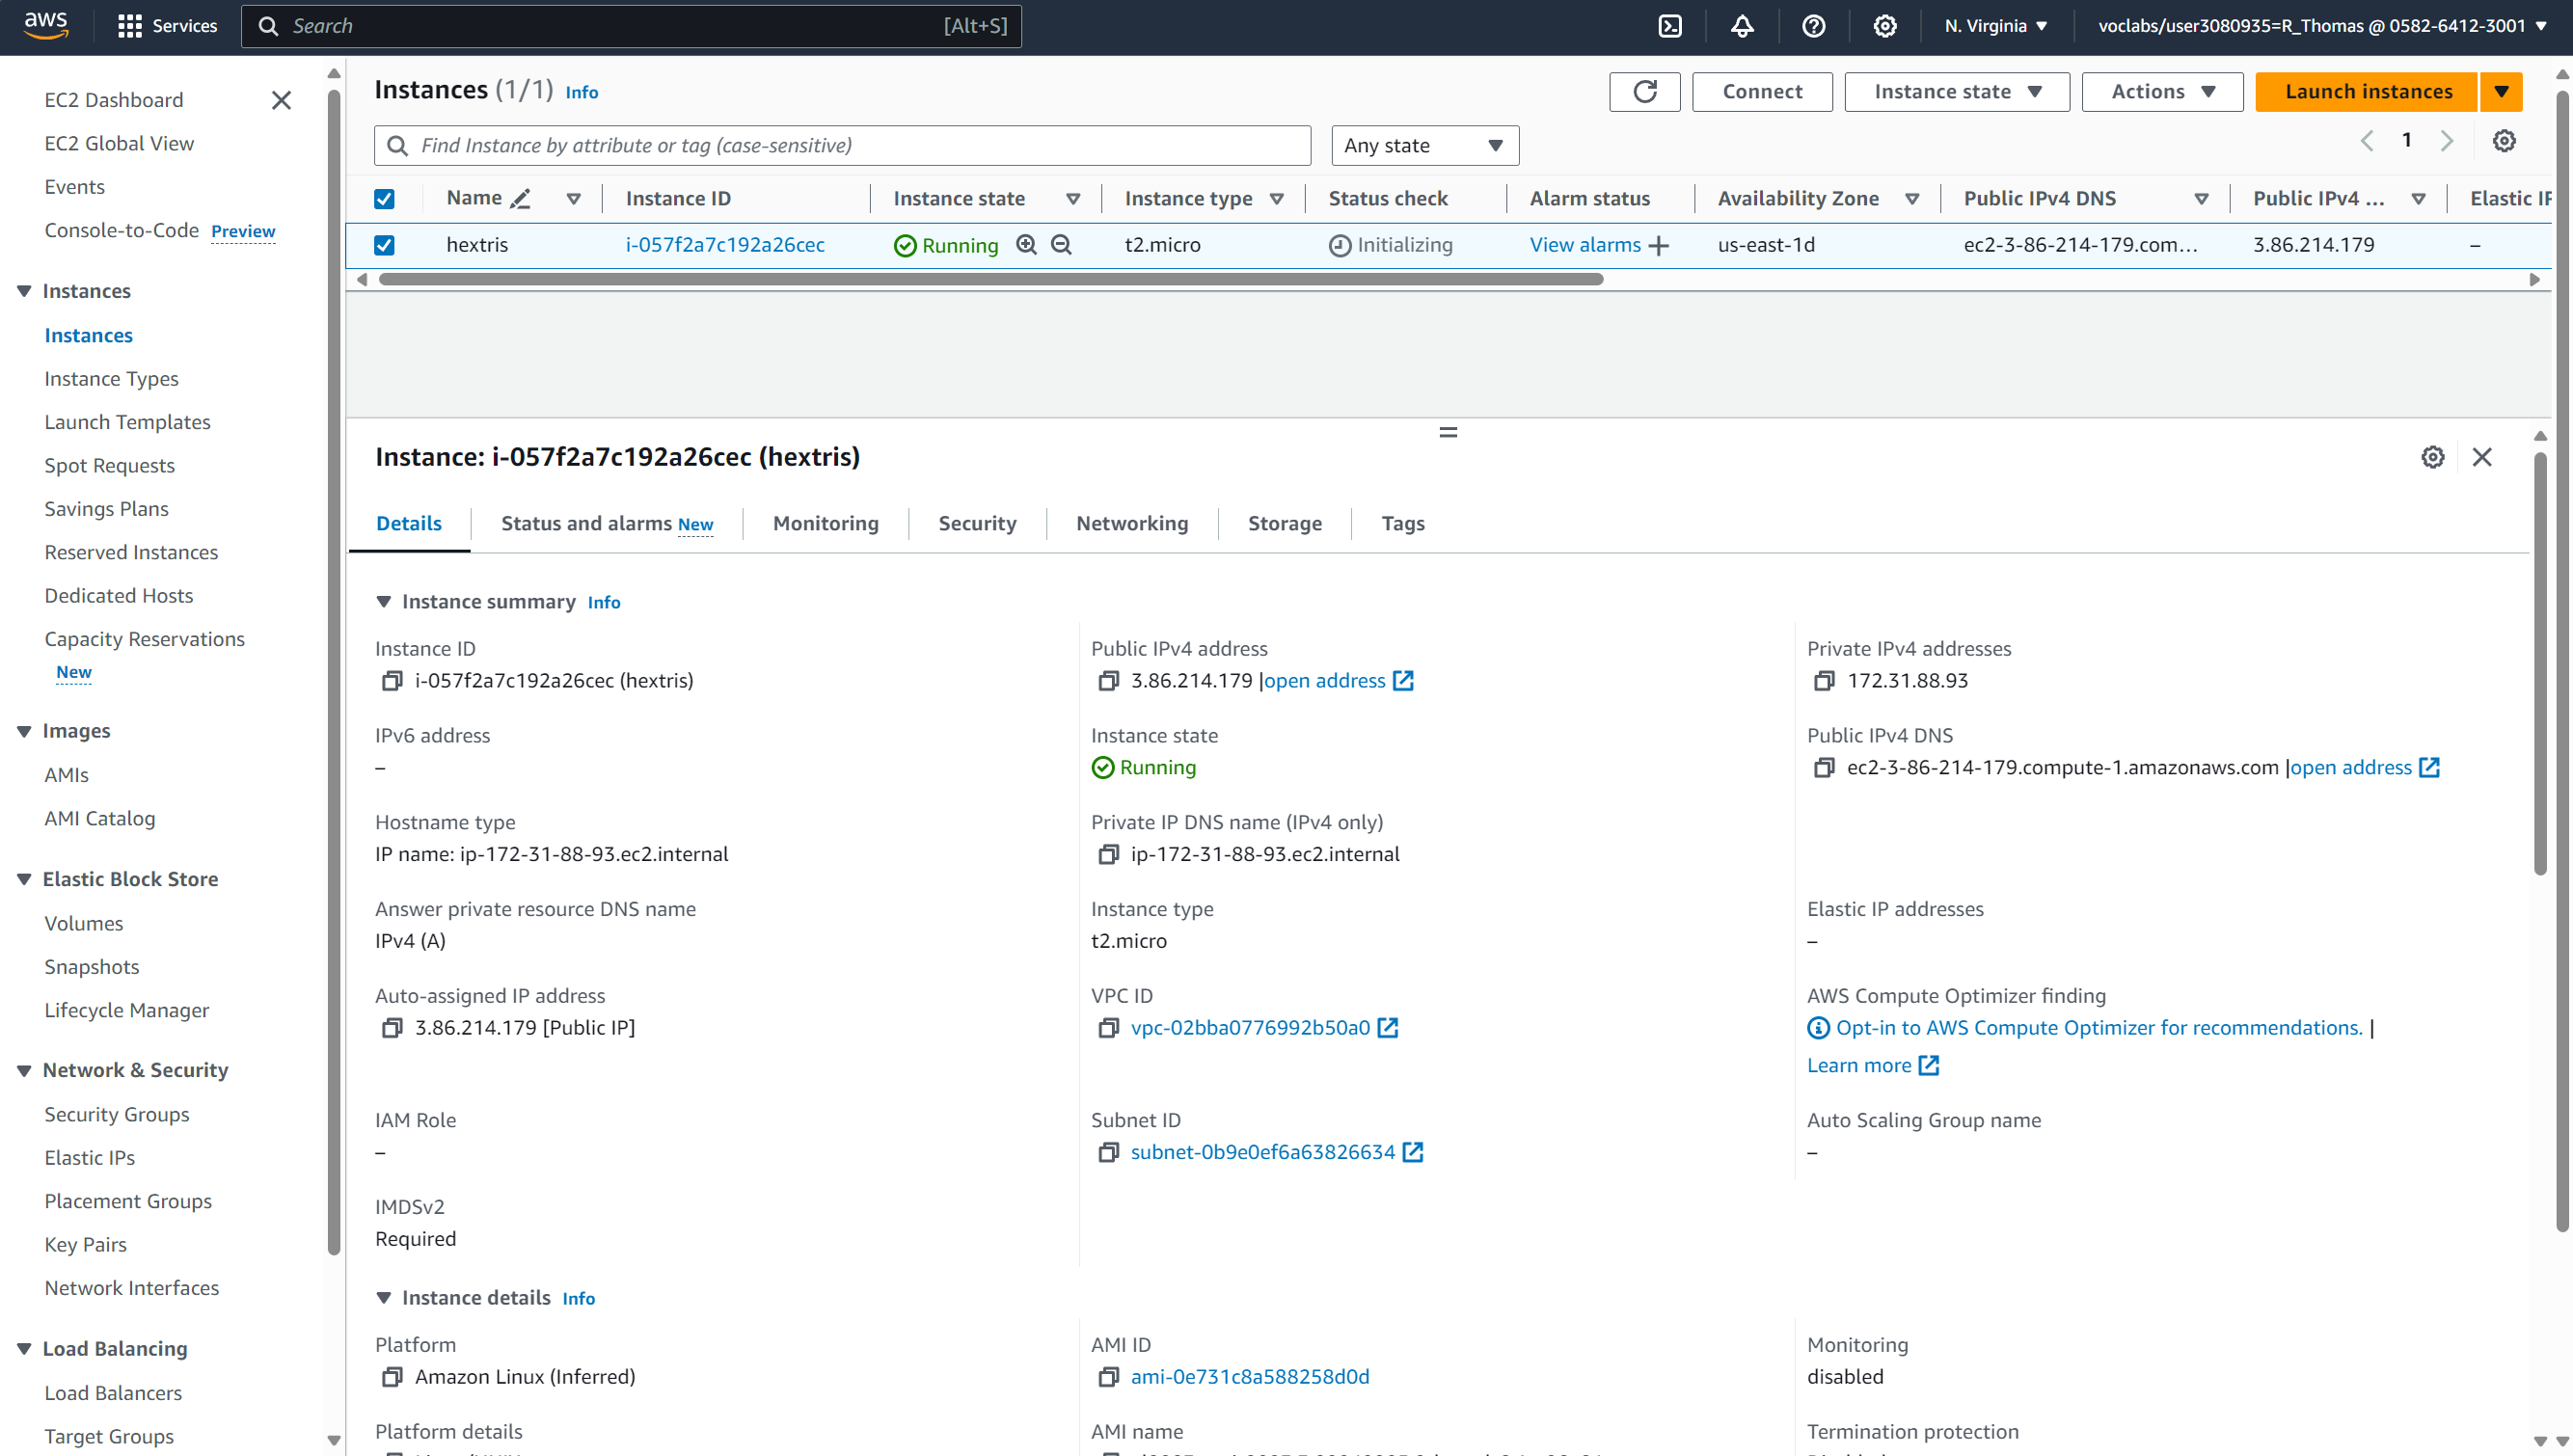Open Launch instances split arrow

pos(2500,92)
